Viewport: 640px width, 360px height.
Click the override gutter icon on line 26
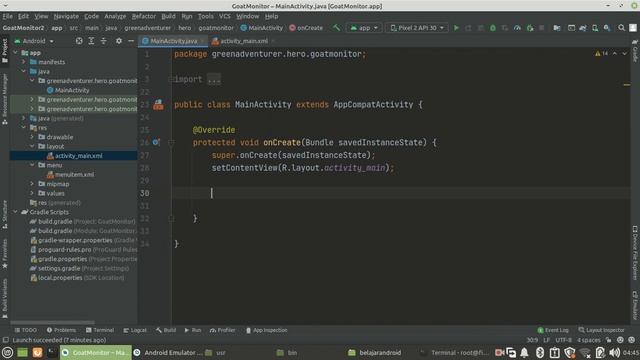[x=156, y=142]
